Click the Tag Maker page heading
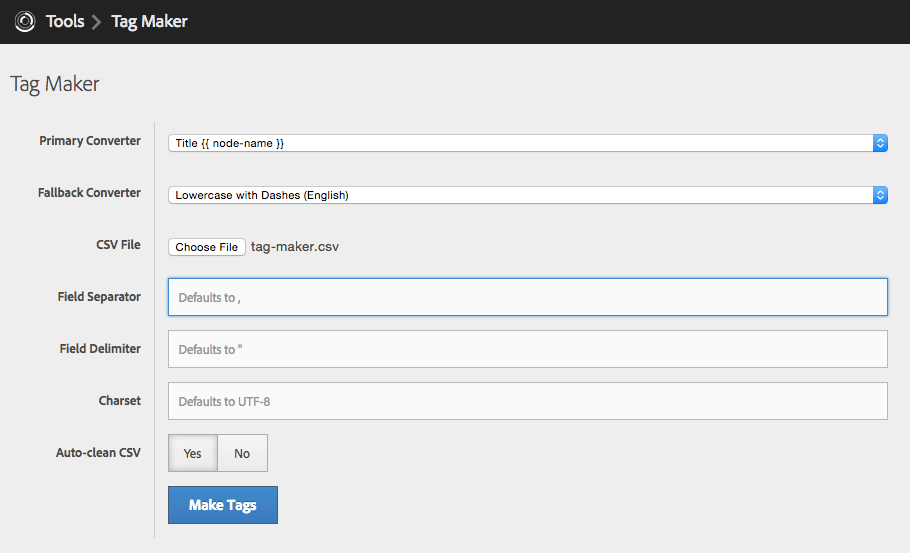Image resolution: width=910 pixels, height=553 pixels. tap(55, 84)
